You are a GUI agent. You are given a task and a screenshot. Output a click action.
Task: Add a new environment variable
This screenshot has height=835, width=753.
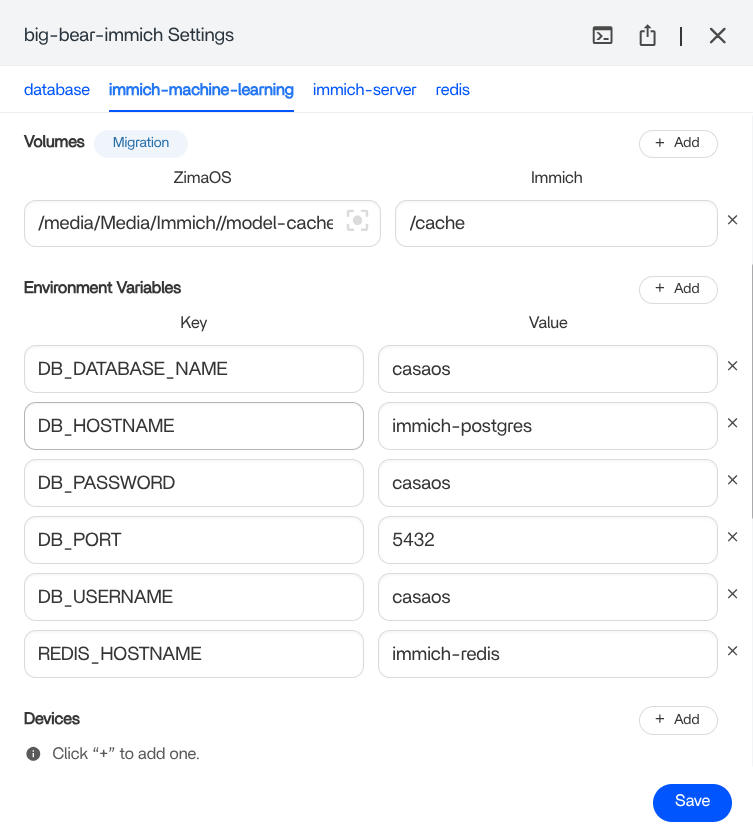(x=677, y=289)
